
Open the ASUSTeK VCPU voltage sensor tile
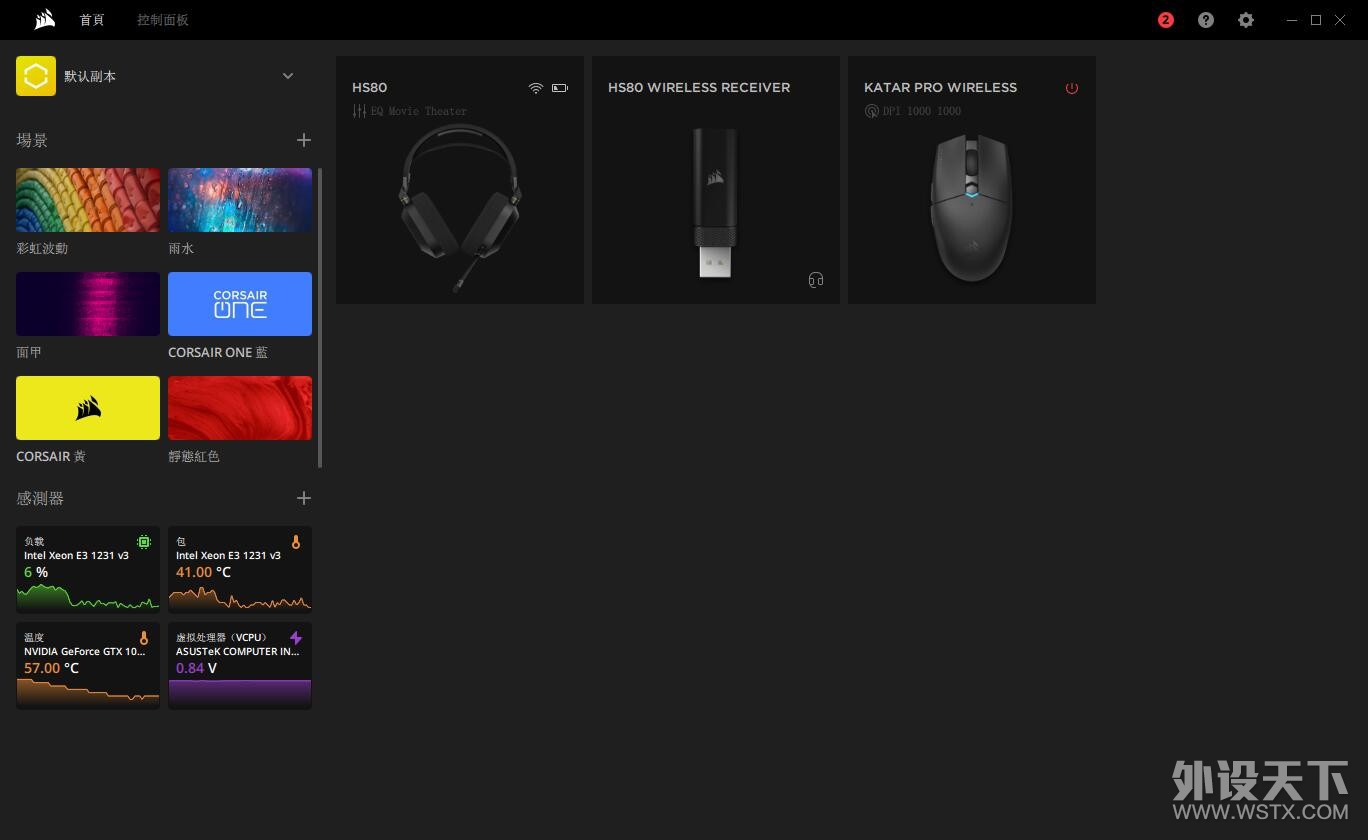[x=240, y=665]
